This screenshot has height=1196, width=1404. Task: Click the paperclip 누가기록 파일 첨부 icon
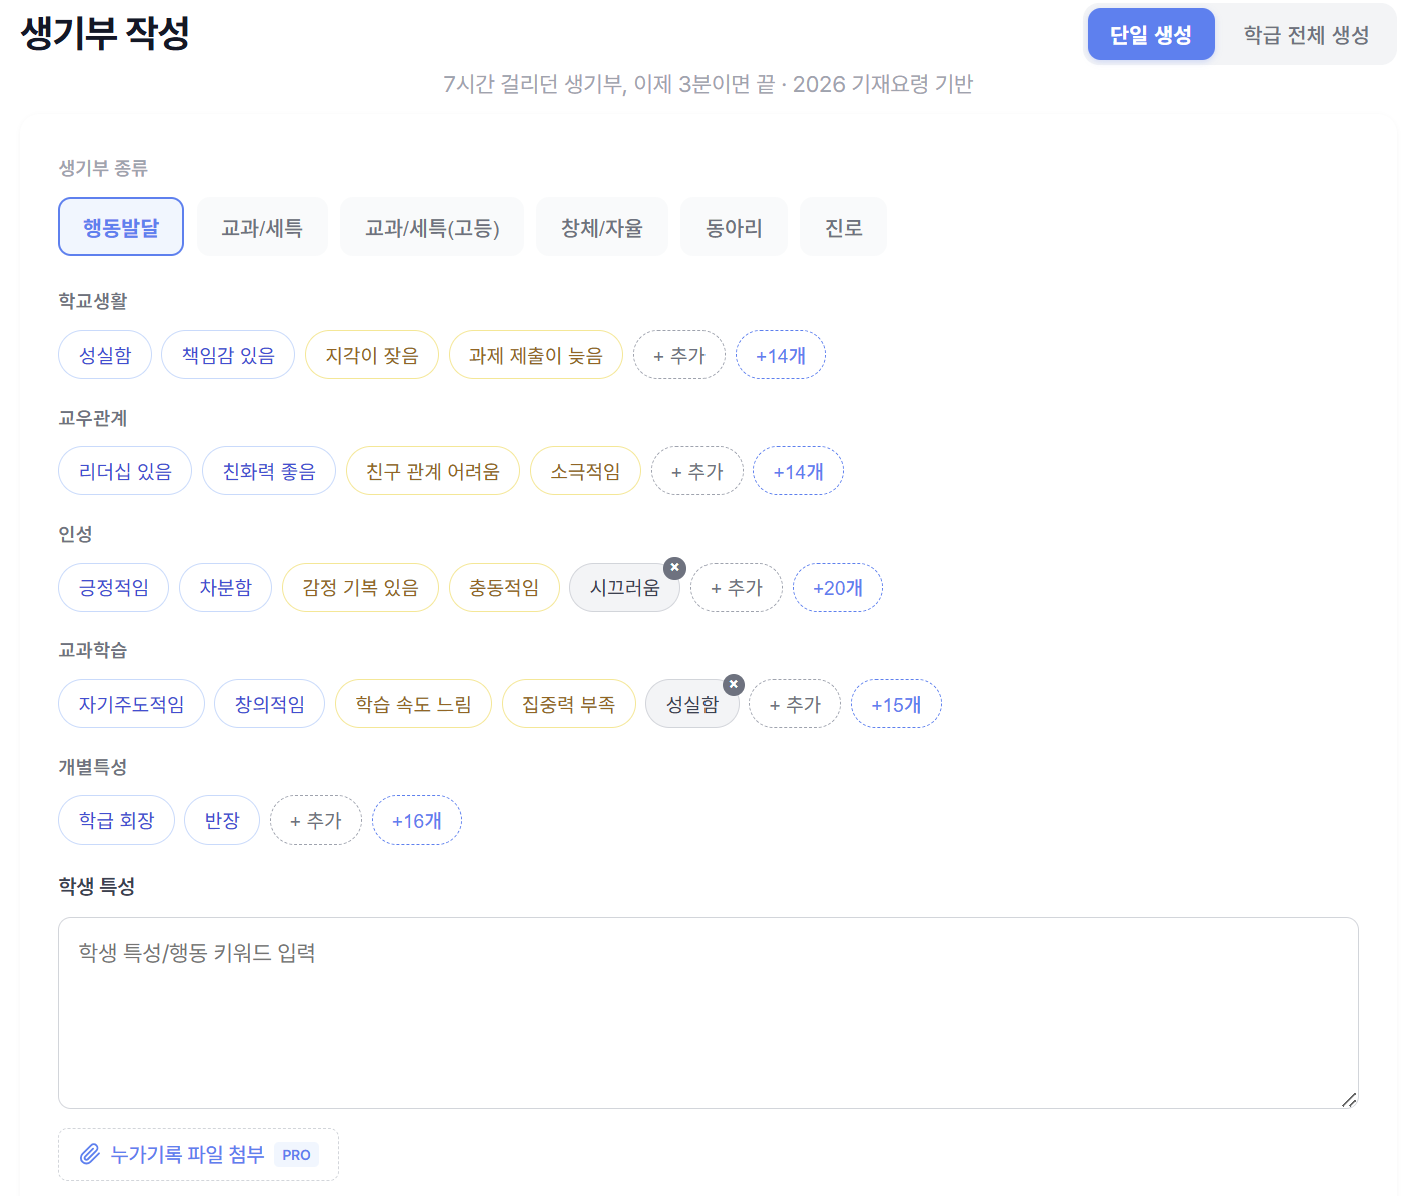tap(90, 1154)
